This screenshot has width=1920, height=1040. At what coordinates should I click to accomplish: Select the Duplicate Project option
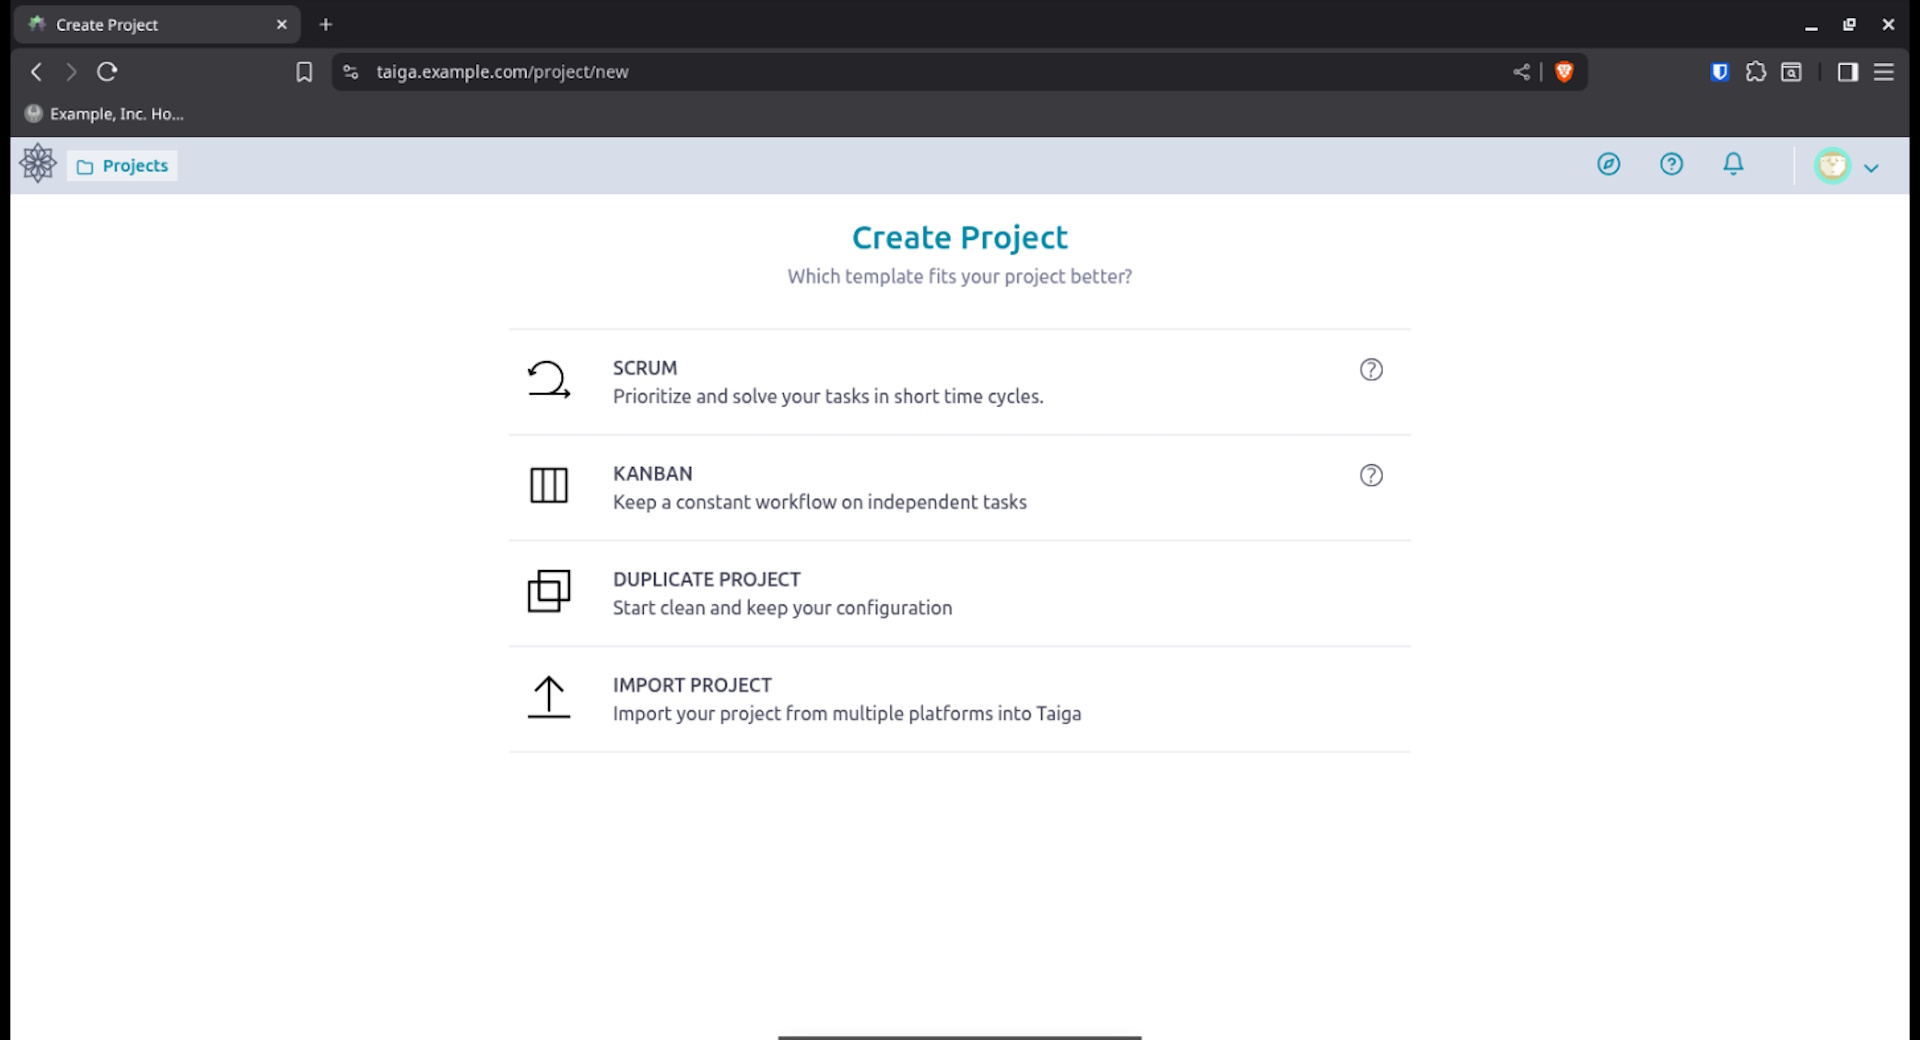(x=782, y=593)
